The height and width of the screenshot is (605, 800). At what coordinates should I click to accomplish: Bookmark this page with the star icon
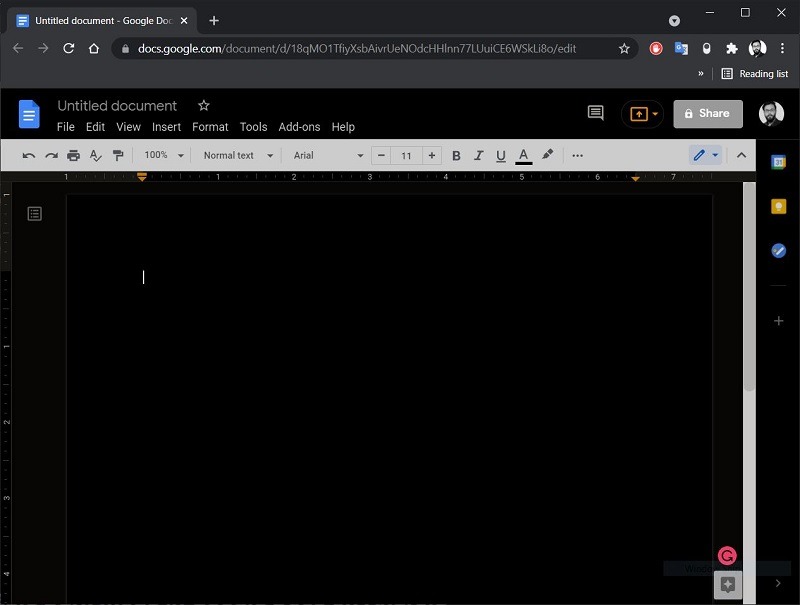pyautogui.click(x=624, y=48)
